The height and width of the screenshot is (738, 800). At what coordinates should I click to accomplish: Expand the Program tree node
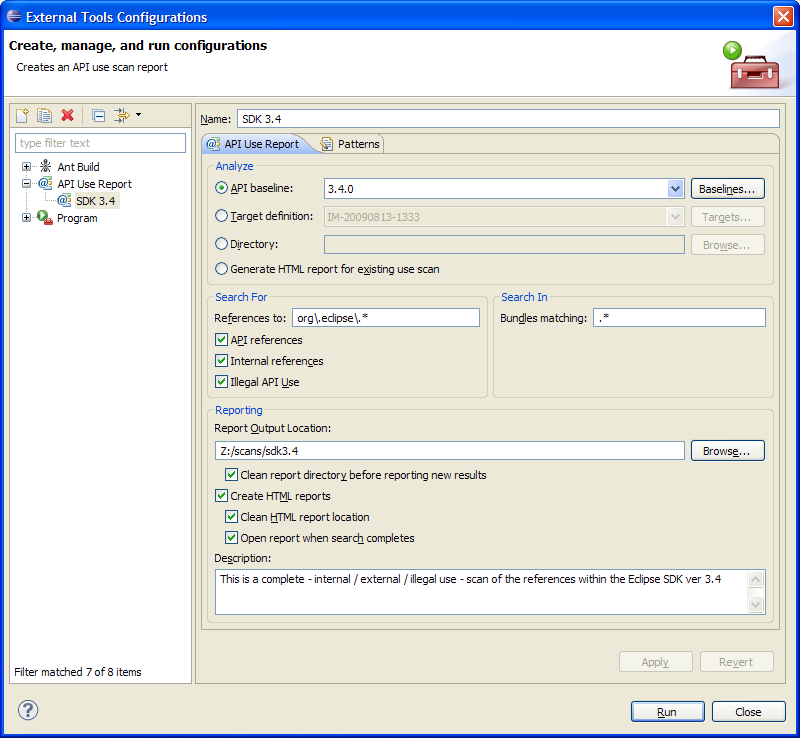click(26, 218)
